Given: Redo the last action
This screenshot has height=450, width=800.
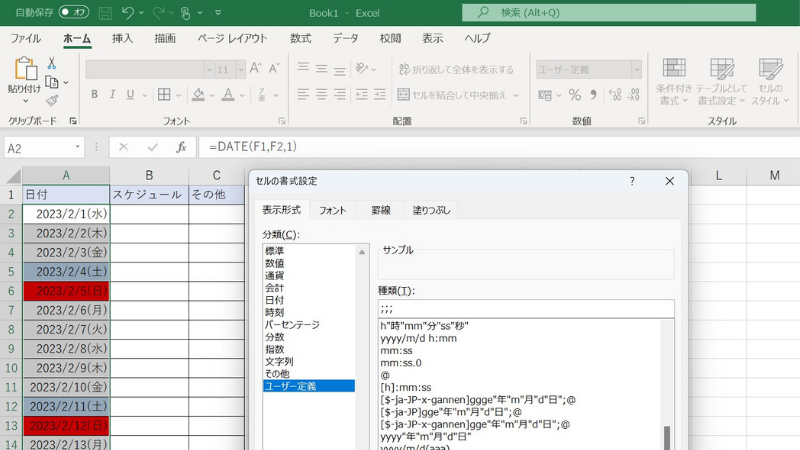Looking at the screenshot, I should 159,13.
